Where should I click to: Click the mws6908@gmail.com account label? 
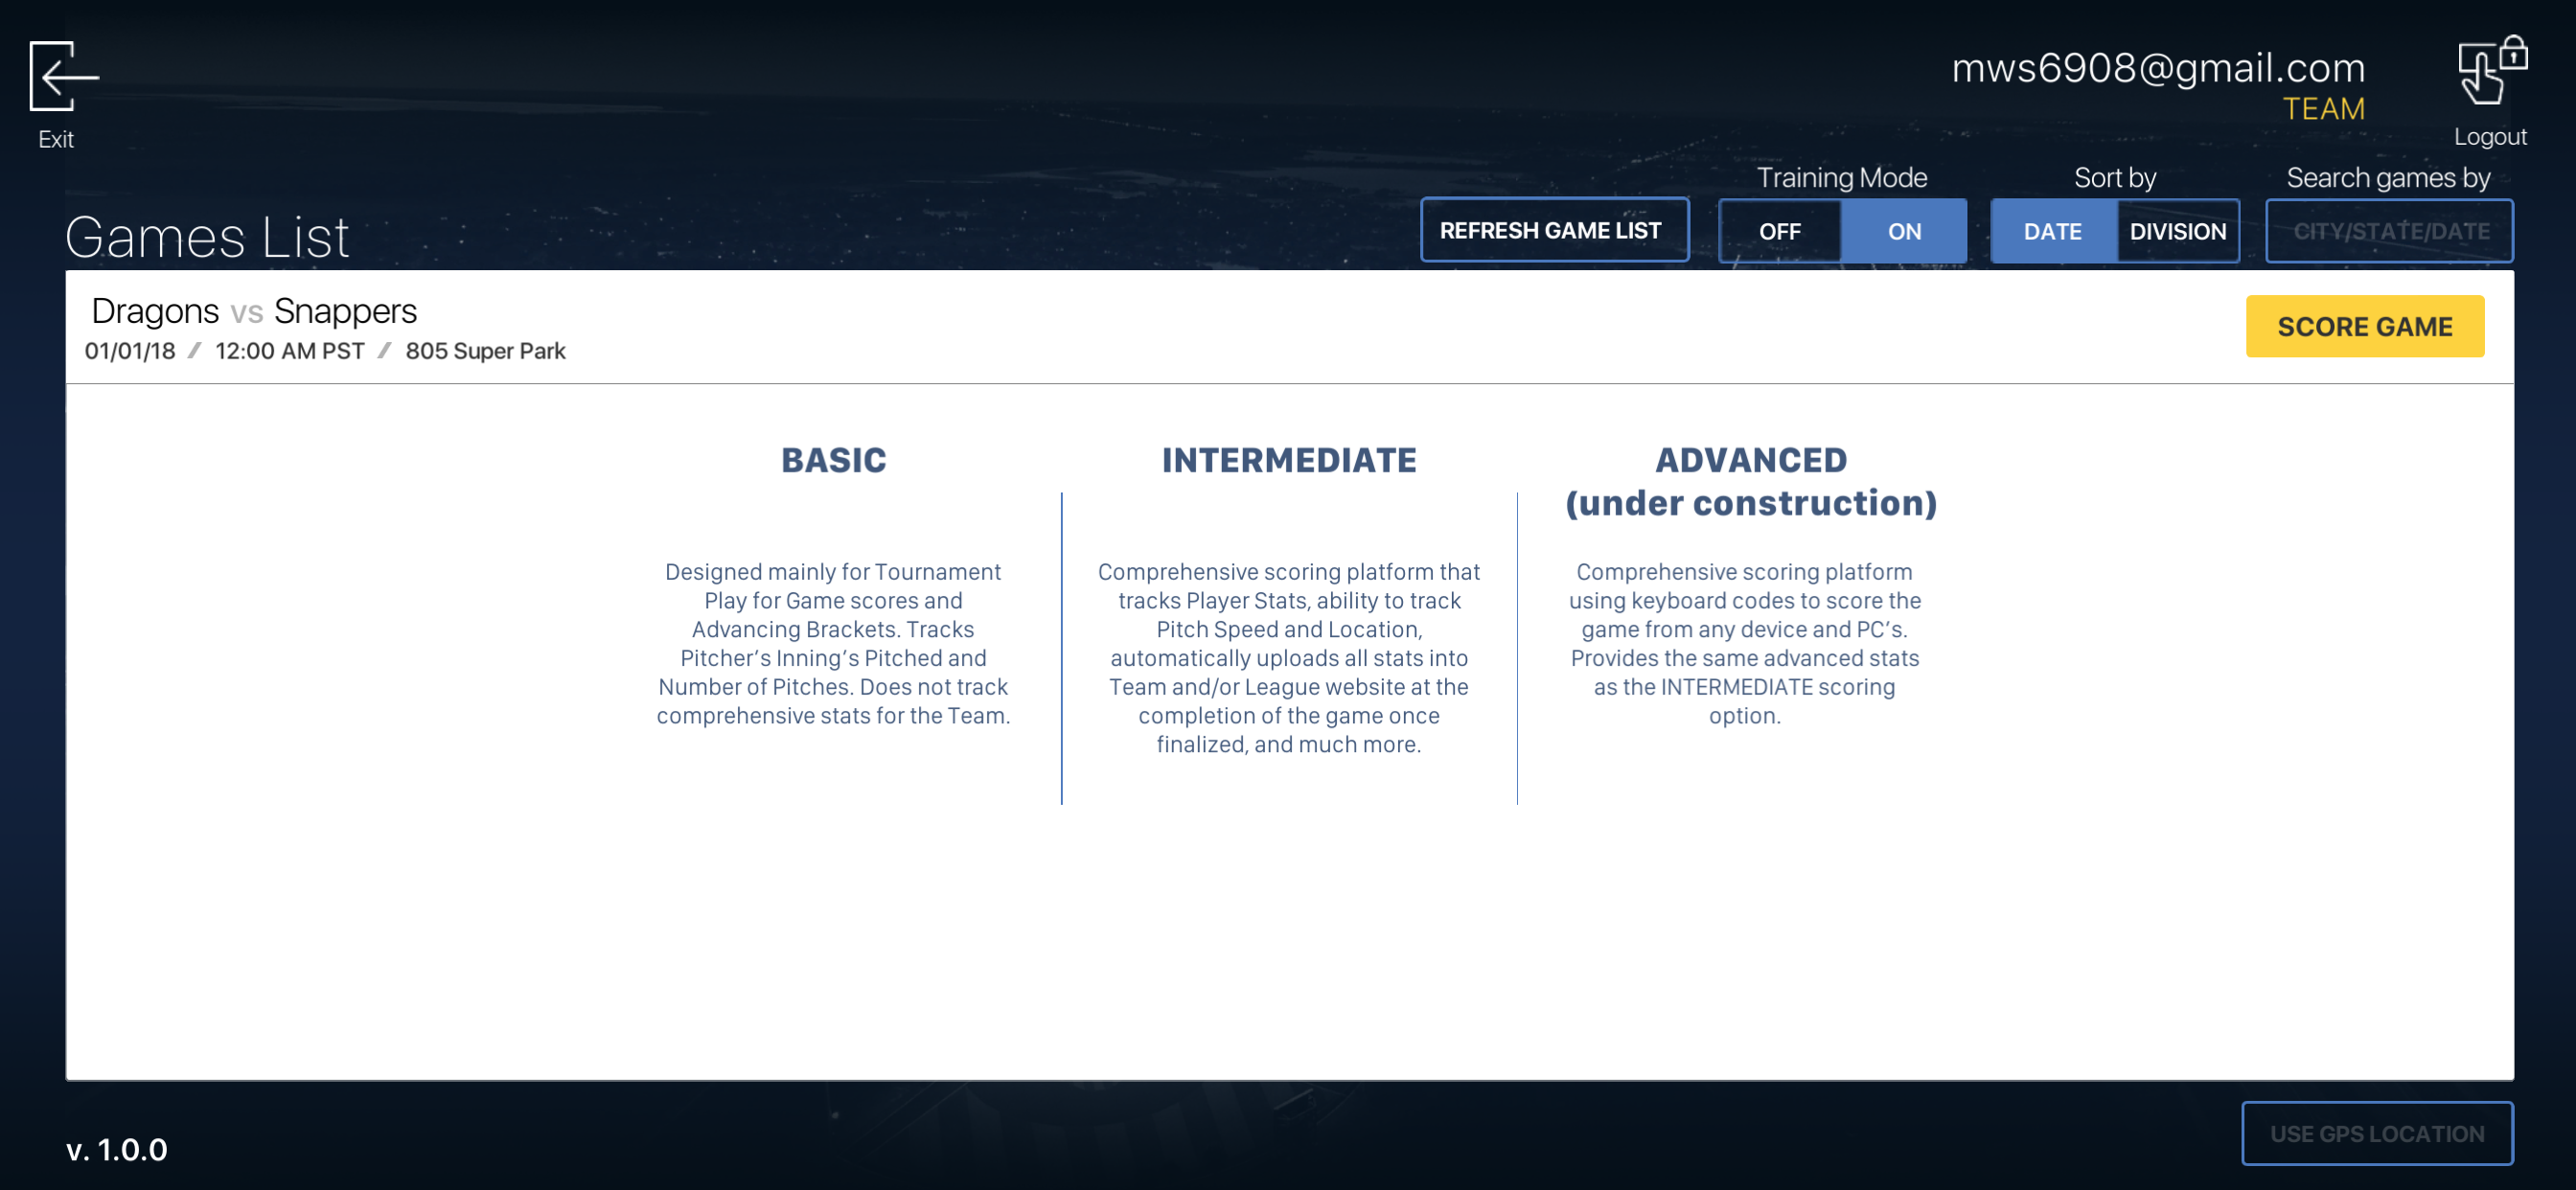pos(2158,68)
